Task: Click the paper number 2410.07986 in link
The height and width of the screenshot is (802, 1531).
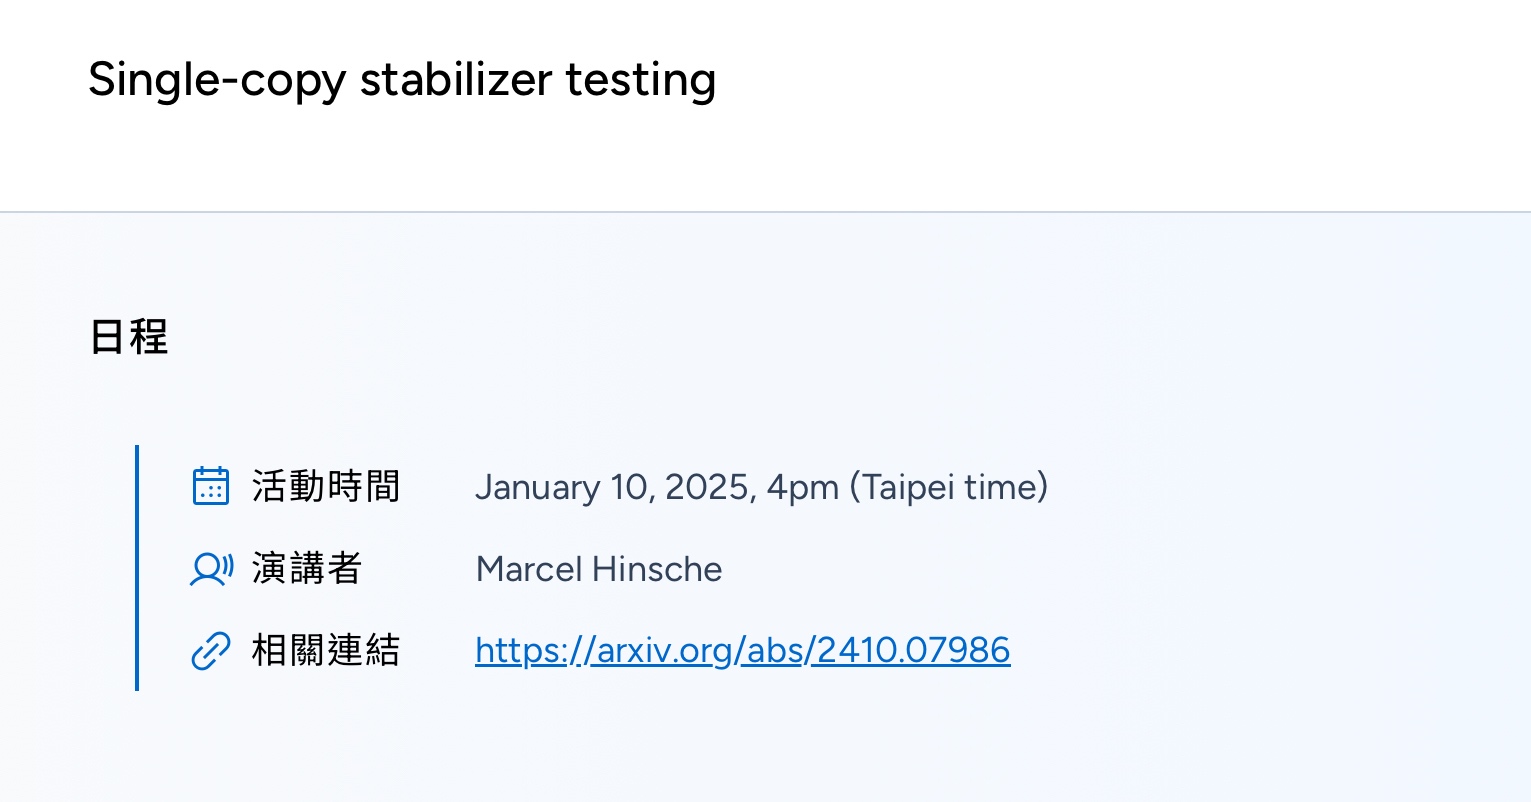Action: coord(913,650)
